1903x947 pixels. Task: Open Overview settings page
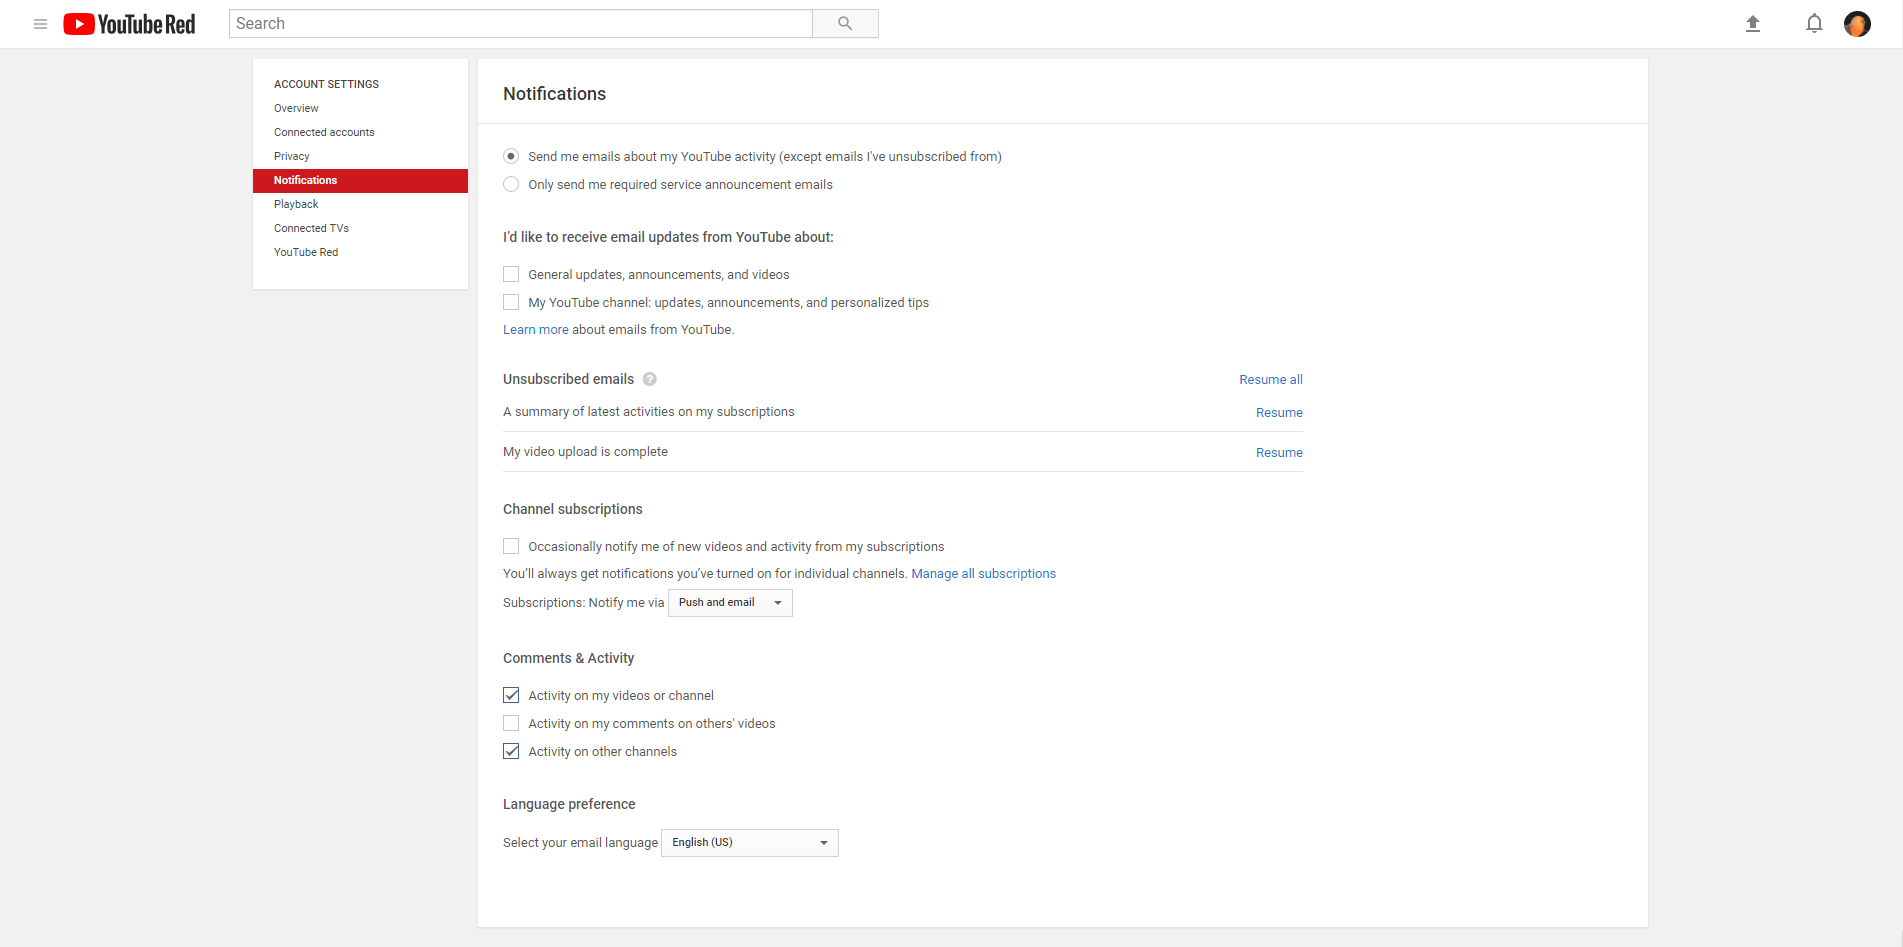click(x=296, y=108)
